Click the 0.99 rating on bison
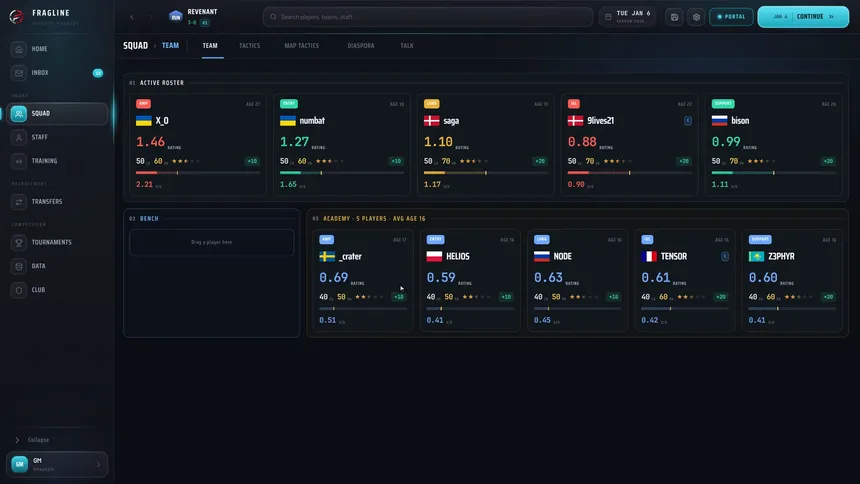 pos(726,142)
